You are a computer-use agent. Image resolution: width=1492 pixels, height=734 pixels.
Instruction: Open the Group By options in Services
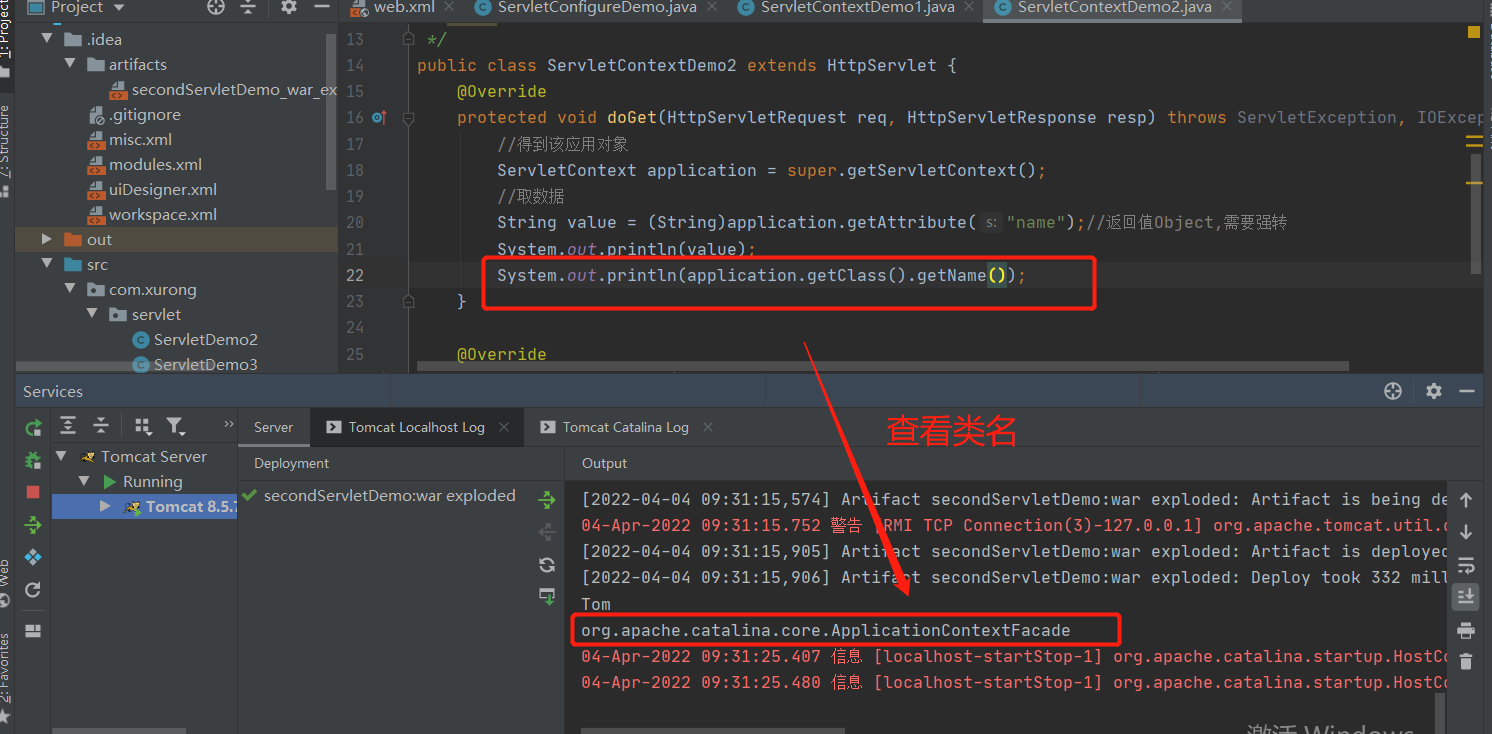pyautogui.click(x=142, y=426)
